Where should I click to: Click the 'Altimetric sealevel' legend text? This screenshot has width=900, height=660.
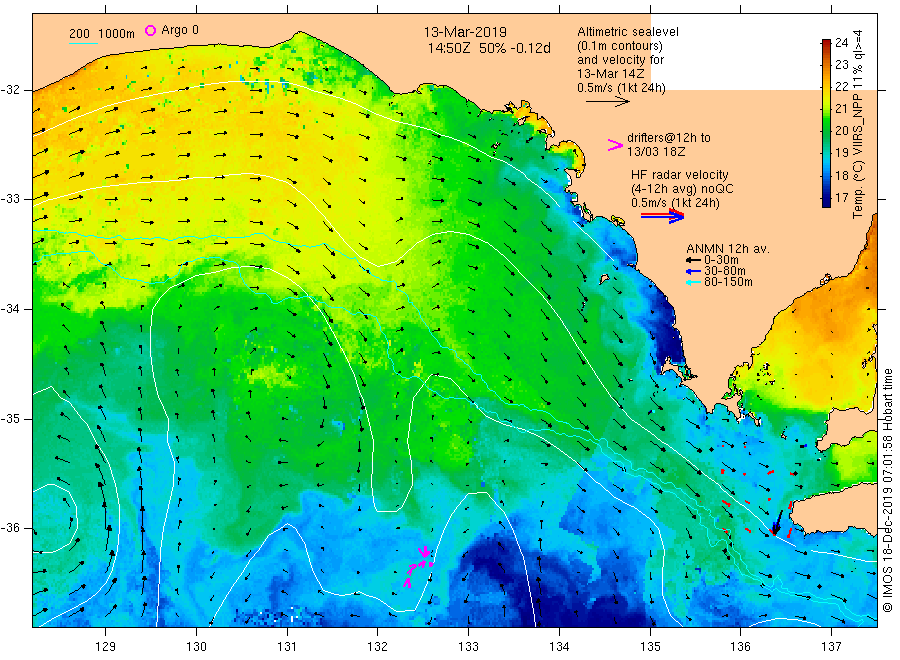(x=627, y=32)
